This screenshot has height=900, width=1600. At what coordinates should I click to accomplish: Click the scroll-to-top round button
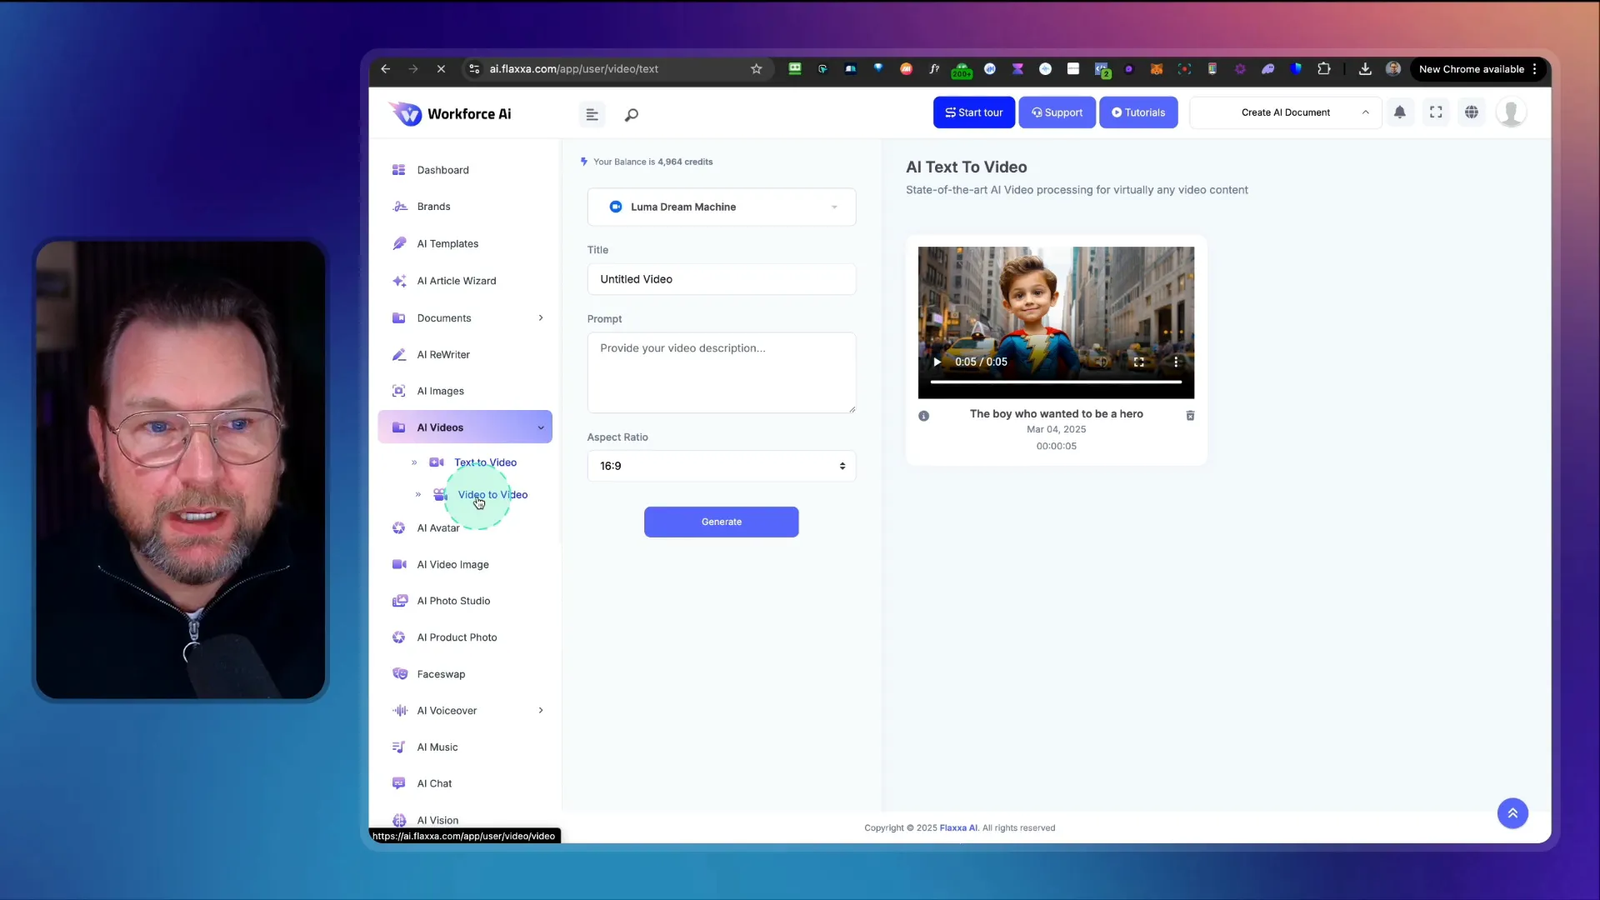coord(1513,813)
